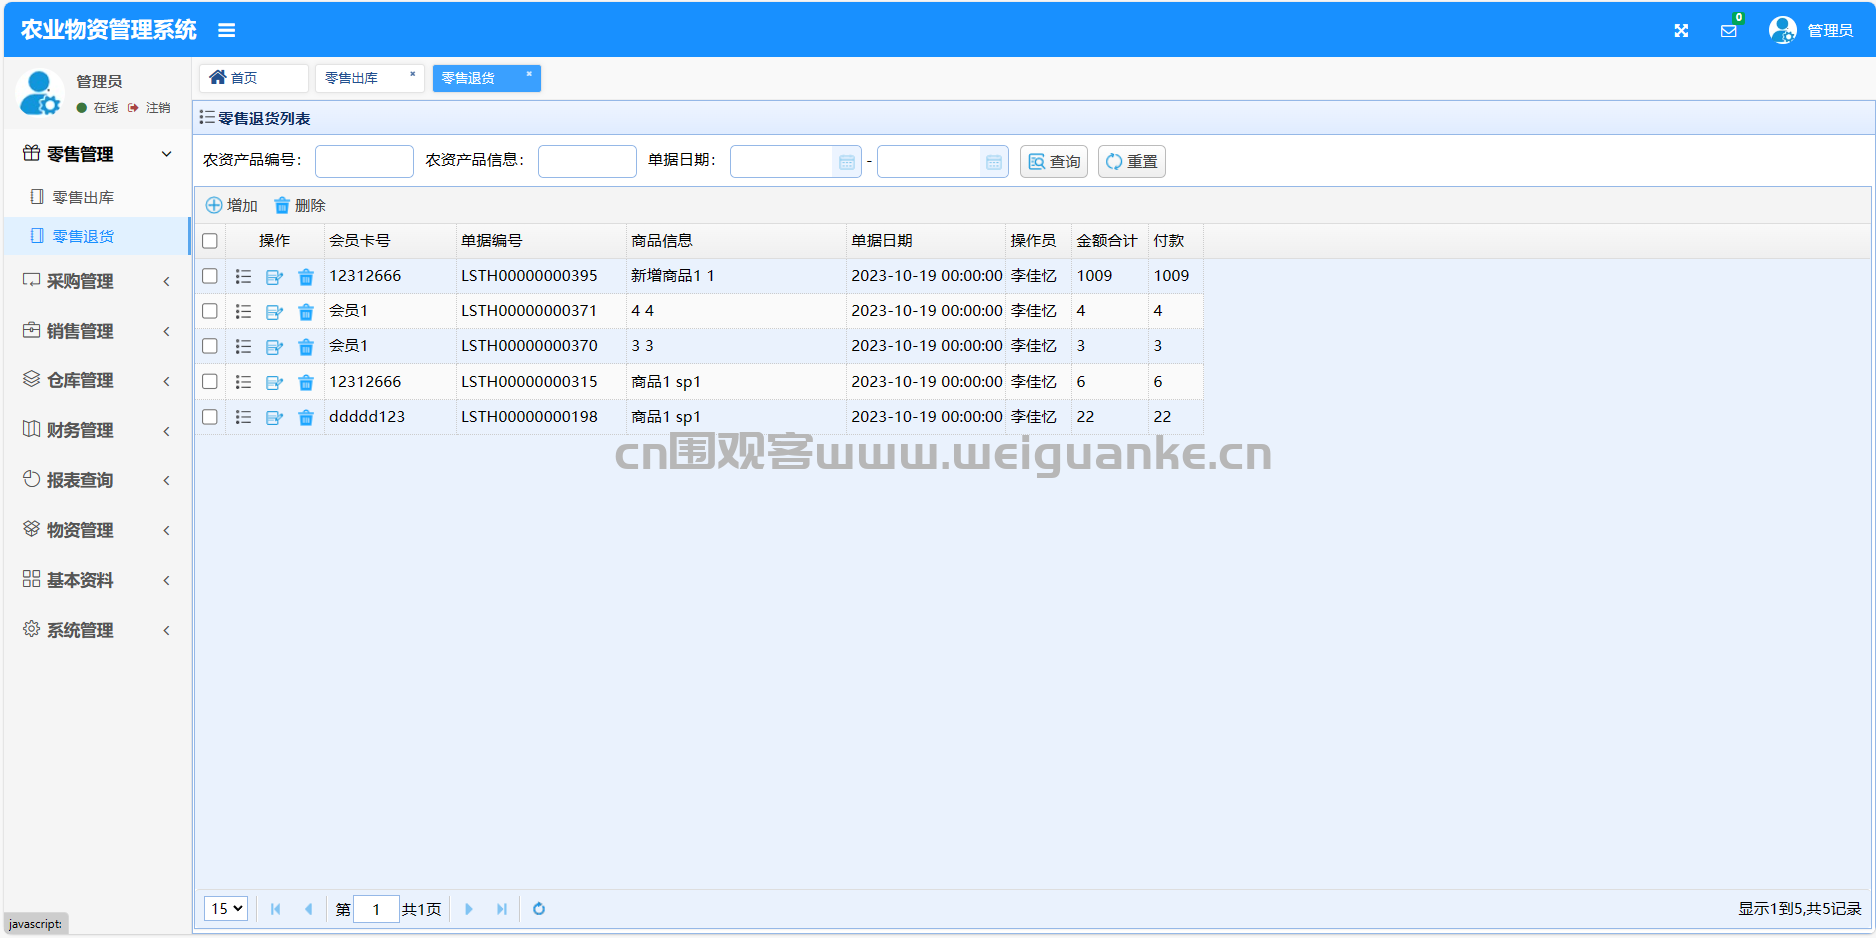Click the 单据日期 start date field

(x=782, y=162)
